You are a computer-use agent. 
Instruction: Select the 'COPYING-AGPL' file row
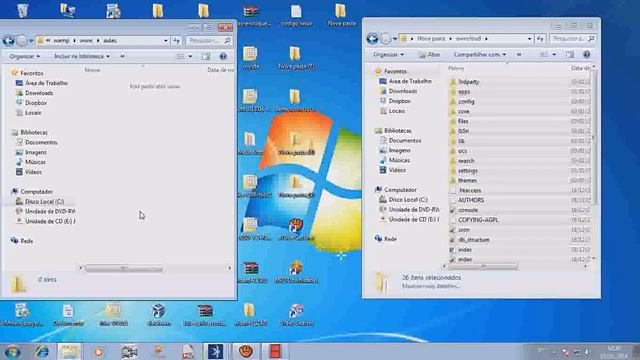click(x=519, y=220)
